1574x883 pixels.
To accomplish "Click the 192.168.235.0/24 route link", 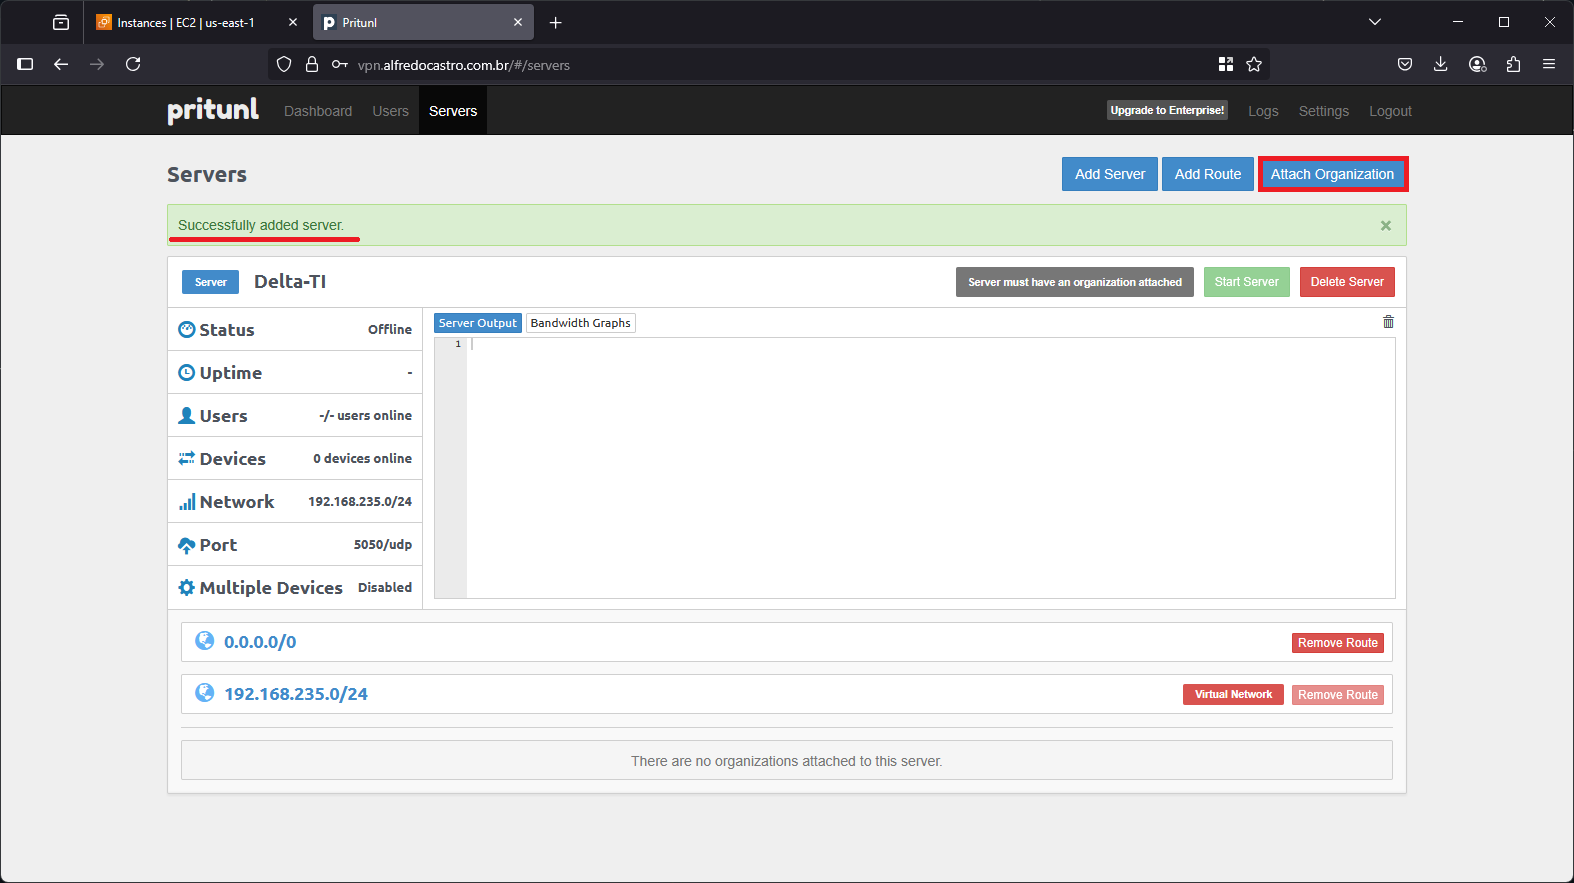I will (x=296, y=694).
